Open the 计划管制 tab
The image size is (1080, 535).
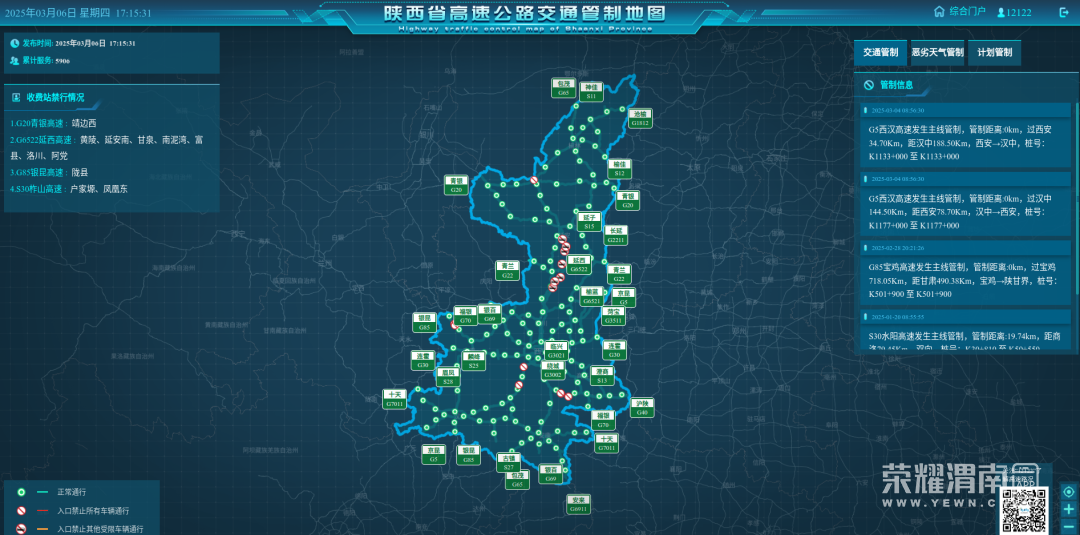(x=994, y=52)
